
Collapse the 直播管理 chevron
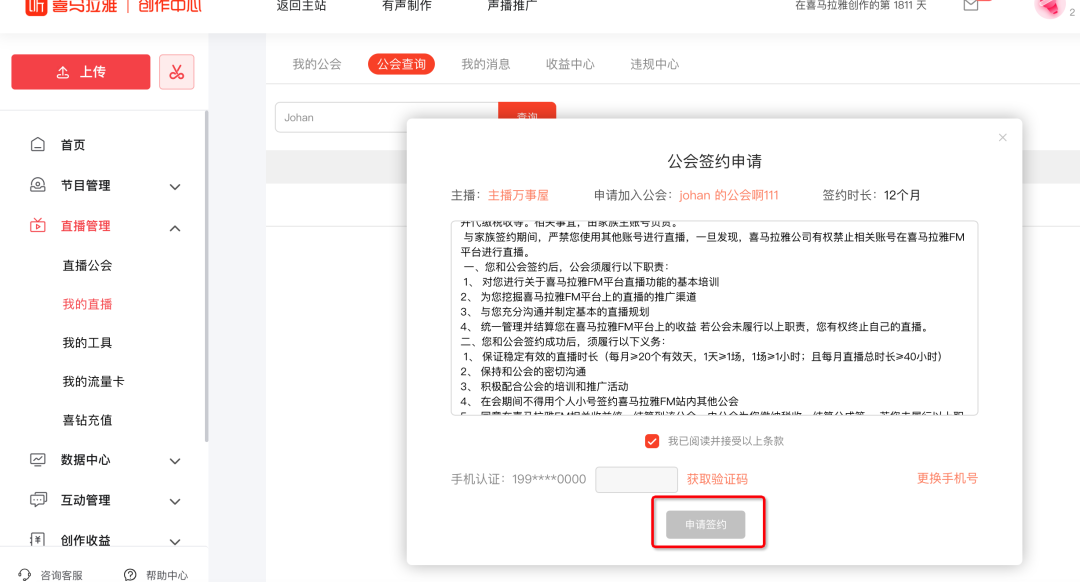tap(175, 228)
